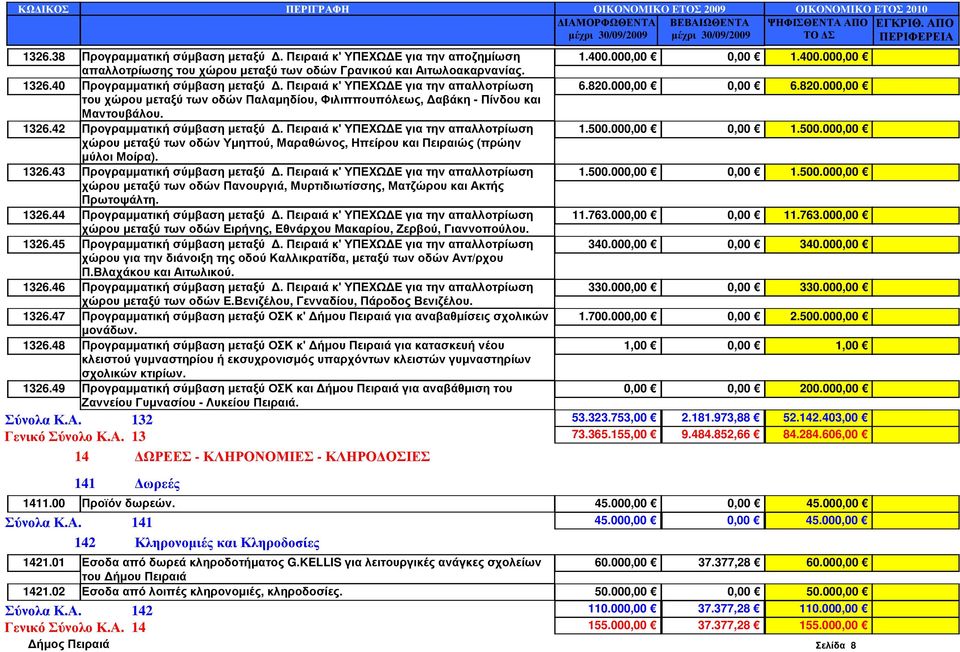Click the κλειστού γυμναστηρίου description row
The image size is (960, 652).
pos(317,359)
